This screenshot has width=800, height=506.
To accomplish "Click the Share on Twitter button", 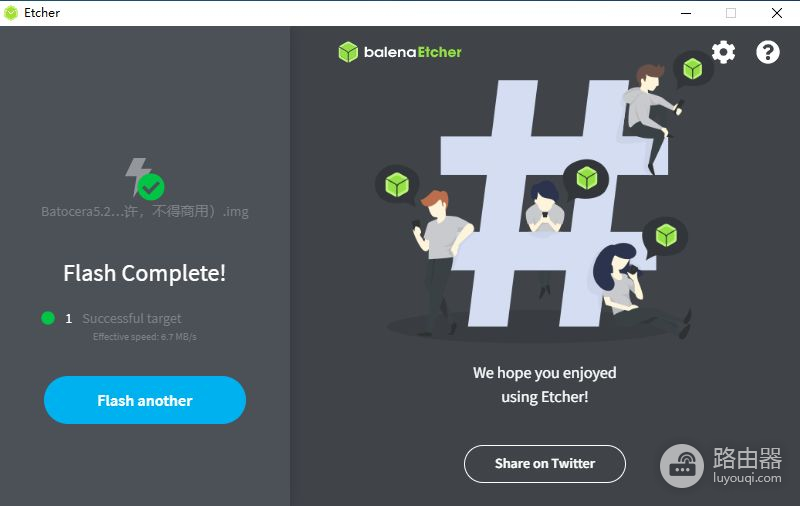I will (x=544, y=464).
